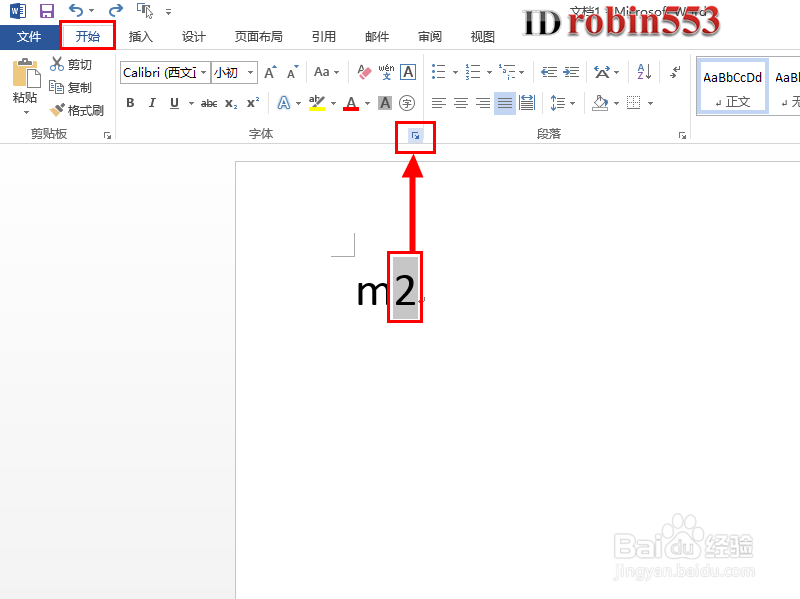The width and height of the screenshot is (800, 599).
Task: Show paragraph marks icon
Action: click(x=675, y=72)
